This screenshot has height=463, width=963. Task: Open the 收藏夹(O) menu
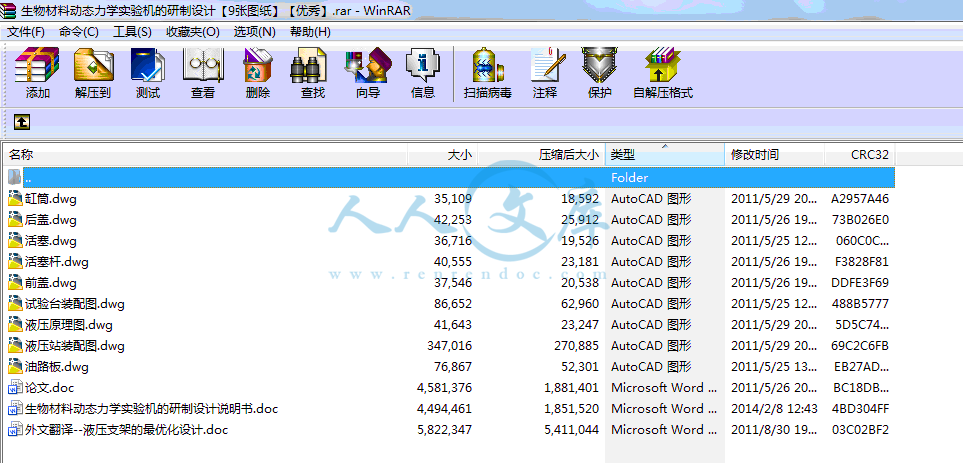(193, 32)
